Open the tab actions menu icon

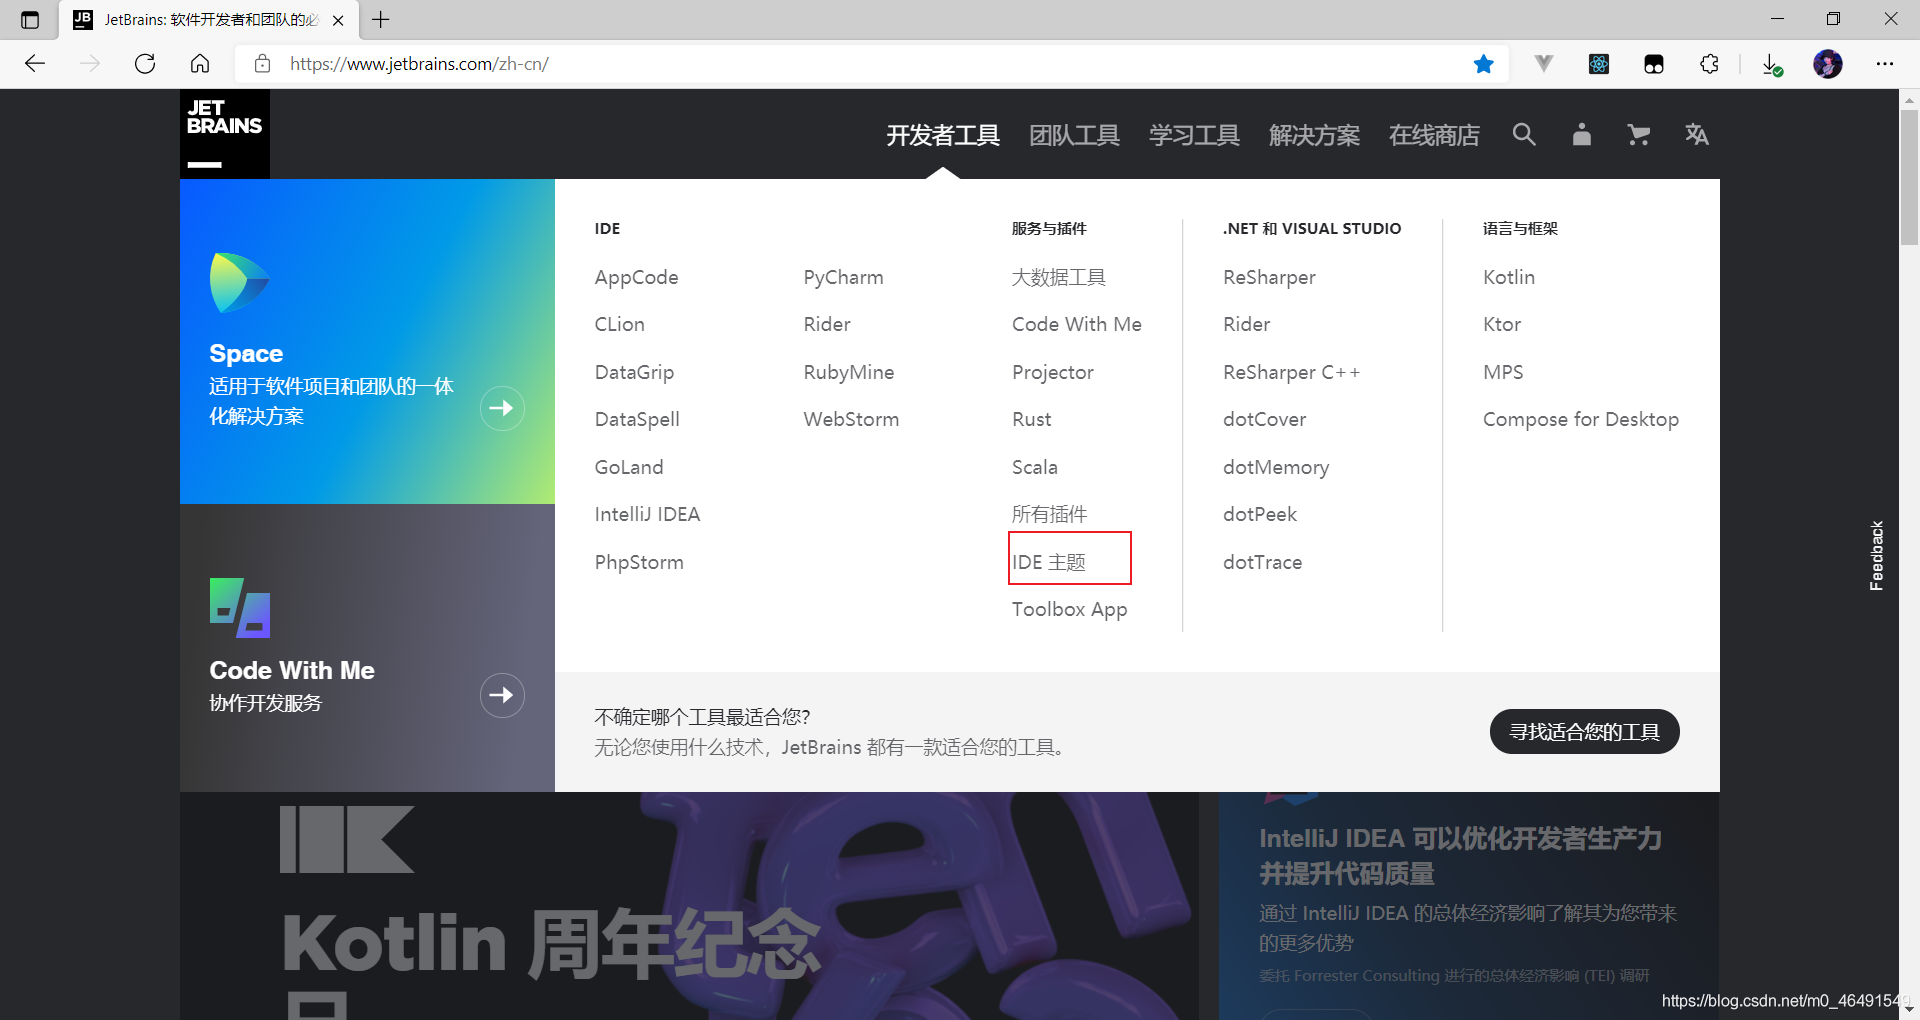tap(30, 20)
